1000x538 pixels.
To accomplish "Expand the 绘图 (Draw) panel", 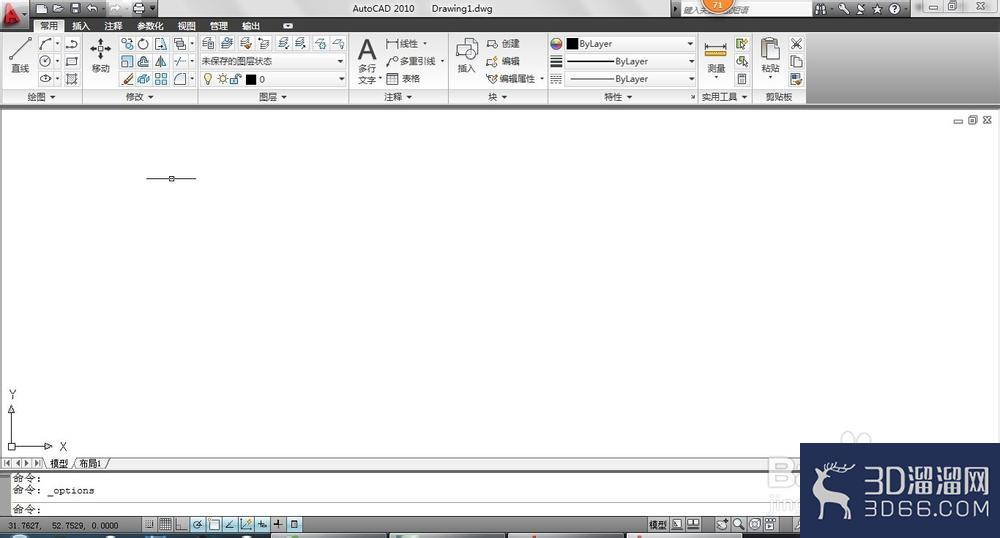I will pos(41,97).
